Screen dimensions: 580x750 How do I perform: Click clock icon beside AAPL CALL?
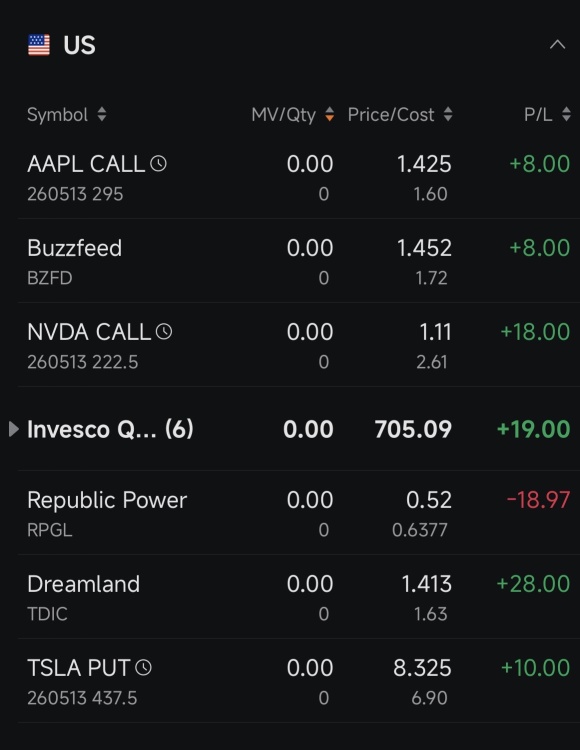click(x=158, y=164)
